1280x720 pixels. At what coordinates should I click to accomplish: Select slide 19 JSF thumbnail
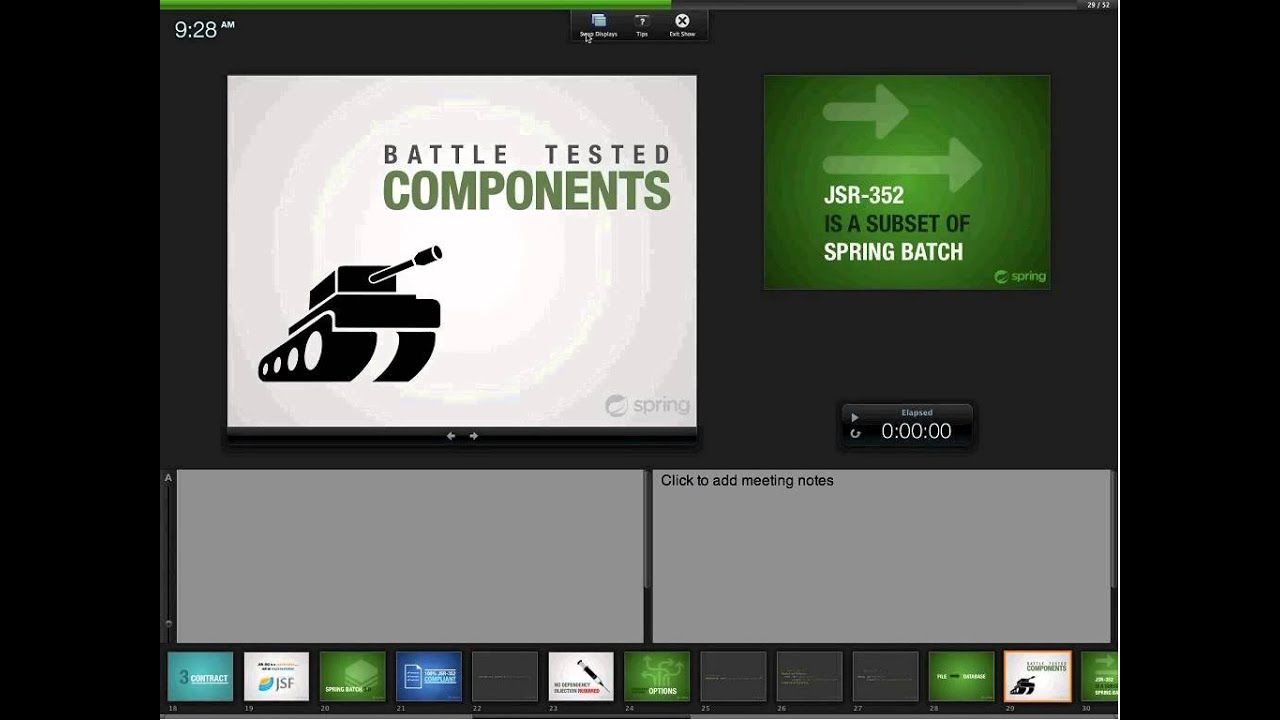click(x=277, y=676)
